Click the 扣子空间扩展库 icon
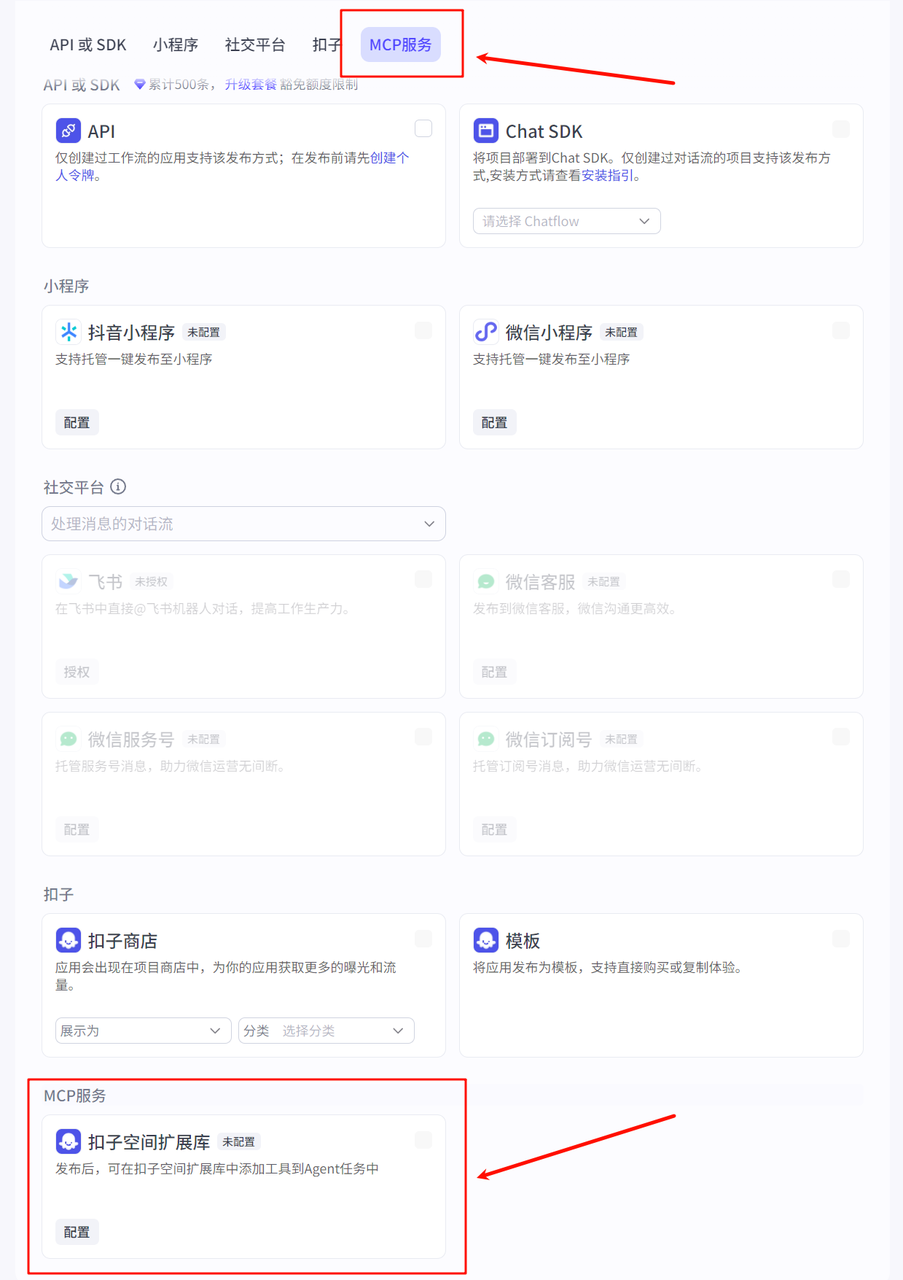Screen dimensions: 903x1280 (68, 1141)
